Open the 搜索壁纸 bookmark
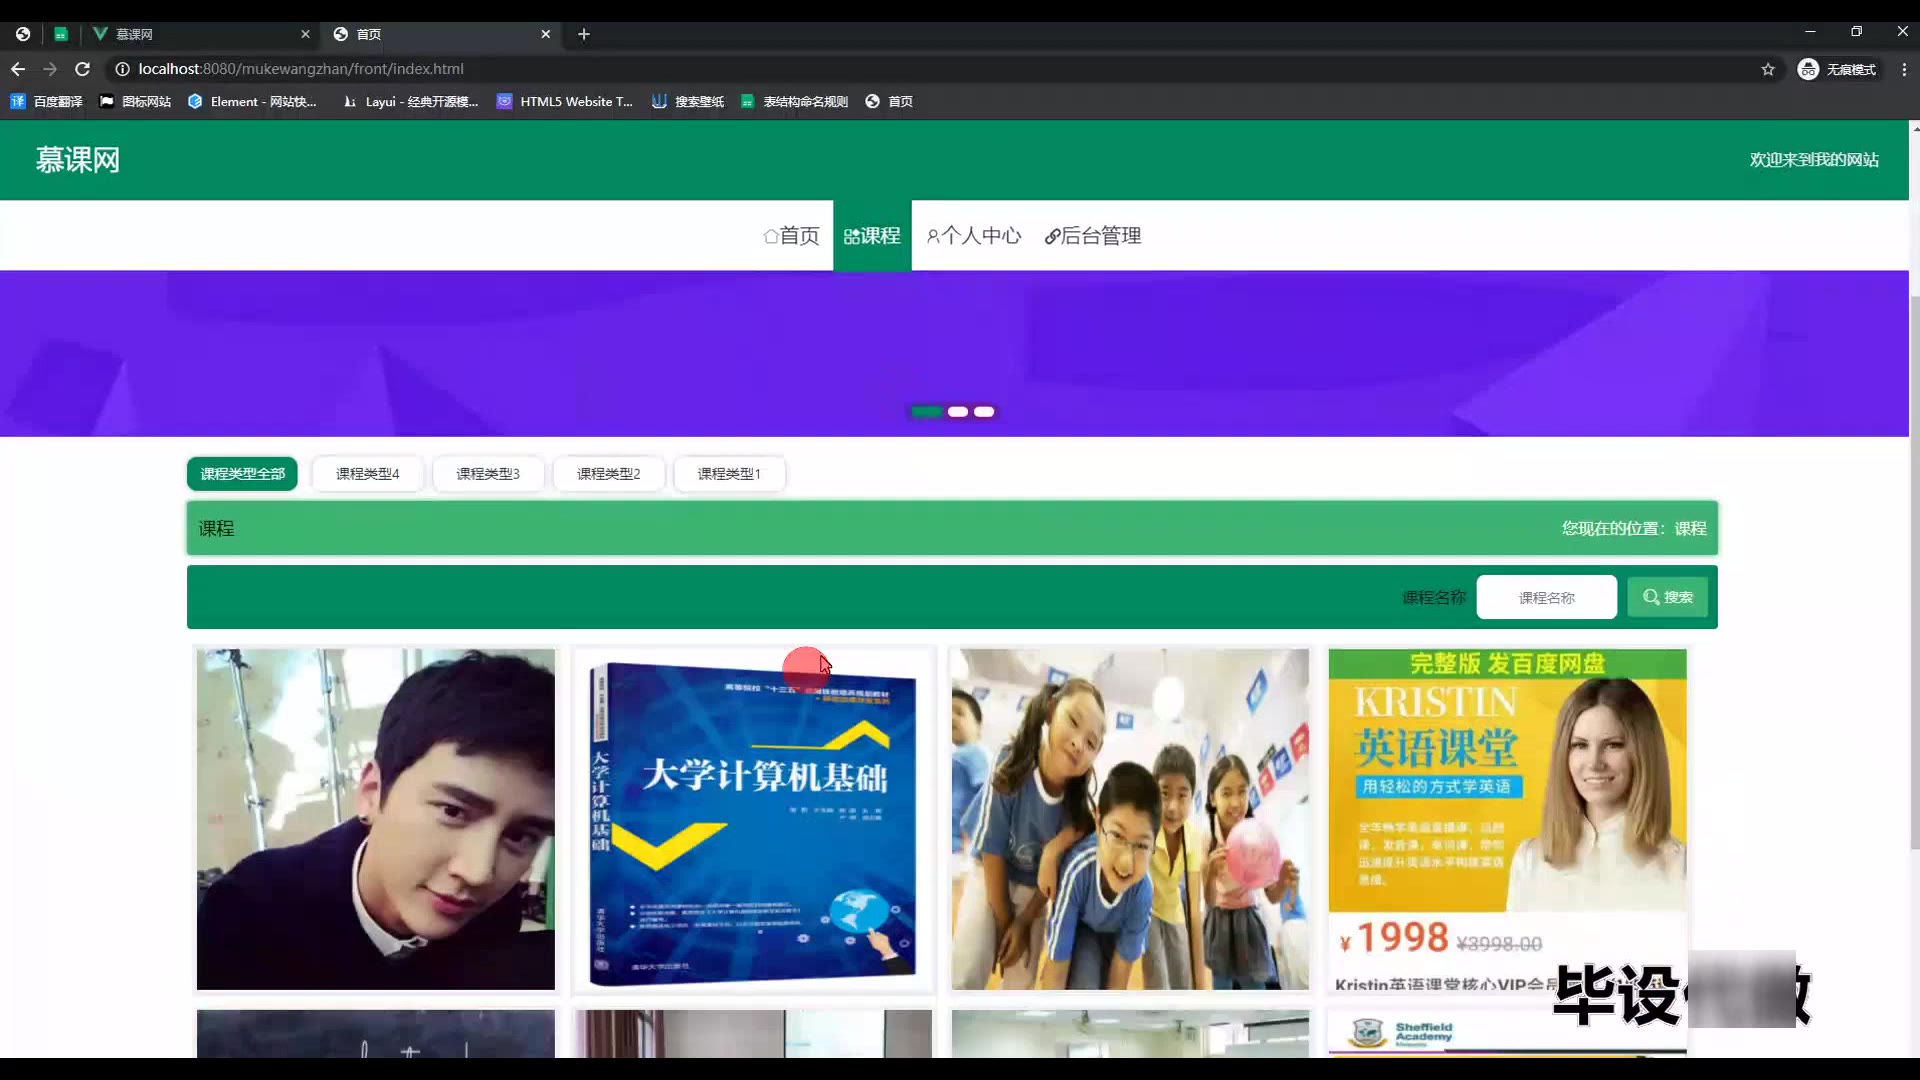Viewport: 1920px width, 1080px height. click(688, 101)
